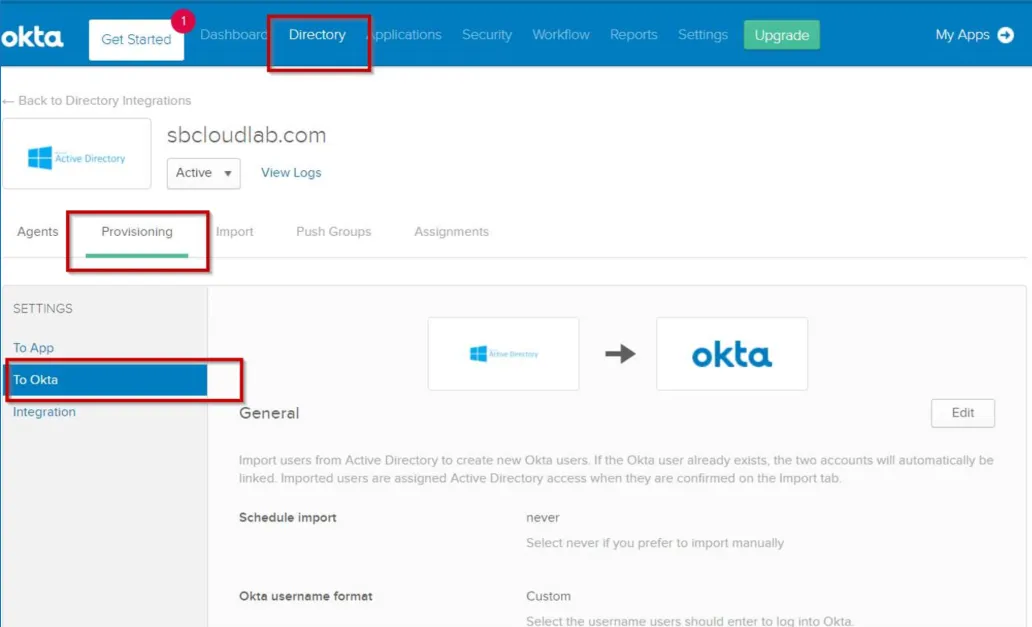Image resolution: width=1032 pixels, height=627 pixels.
Task: Click the sbcloudlab.com title
Action: tap(247, 135)
